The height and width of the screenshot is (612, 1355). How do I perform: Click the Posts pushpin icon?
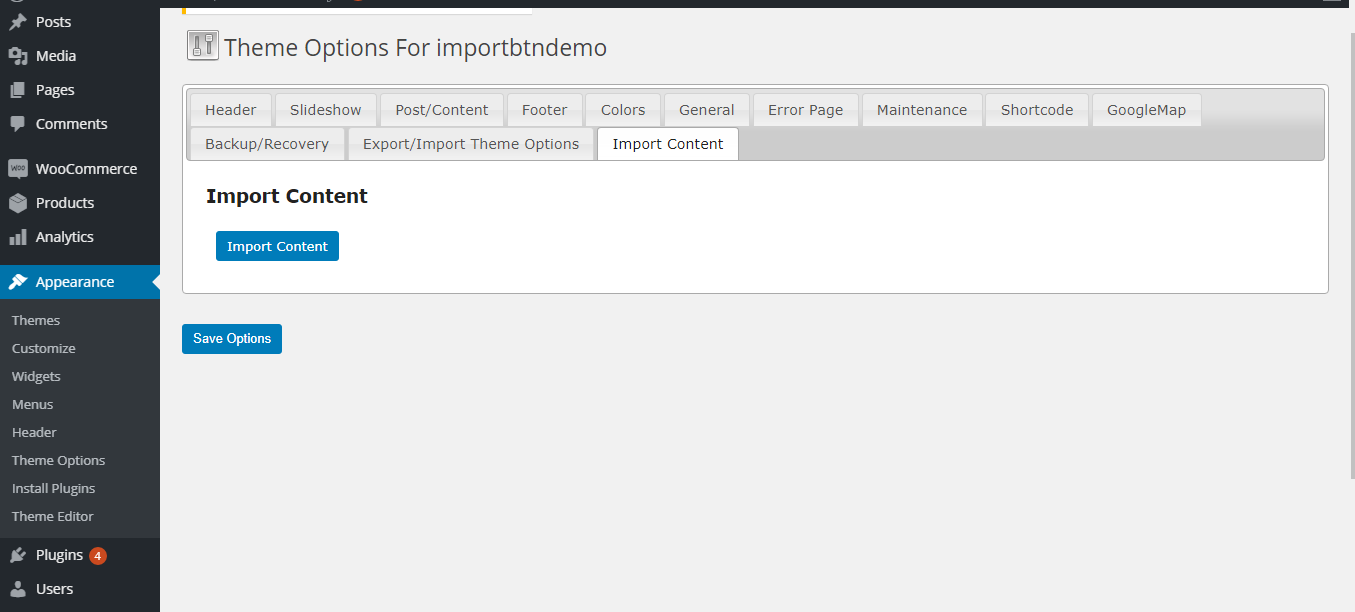(17, 22)
